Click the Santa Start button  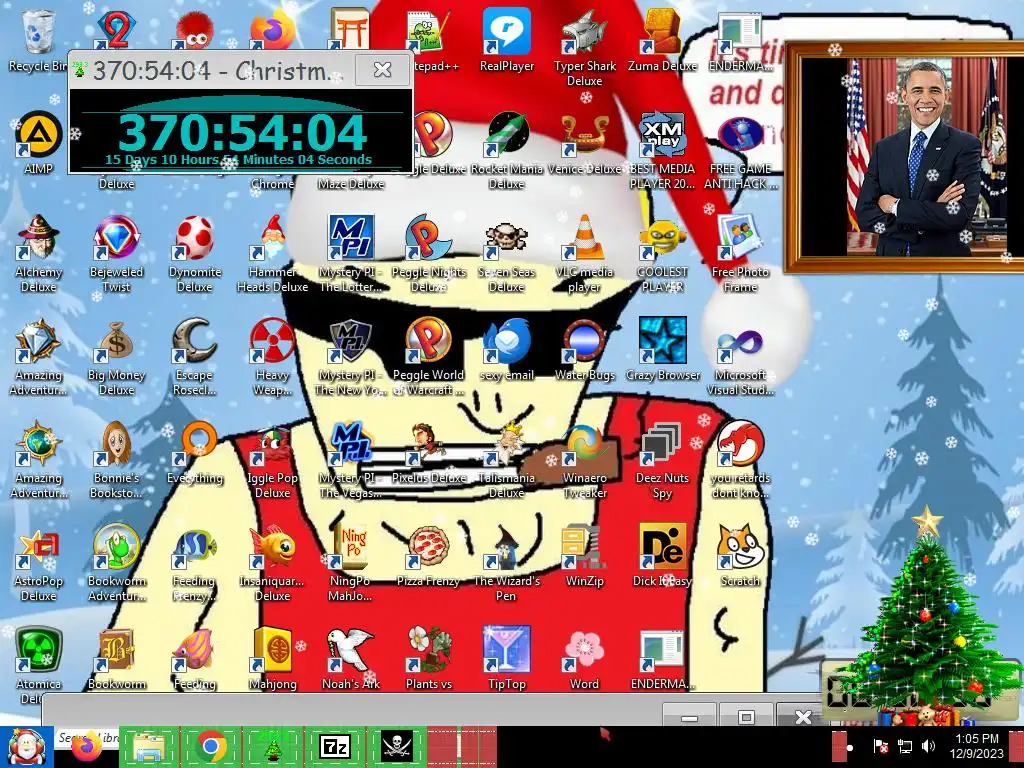tap(26, 746)
